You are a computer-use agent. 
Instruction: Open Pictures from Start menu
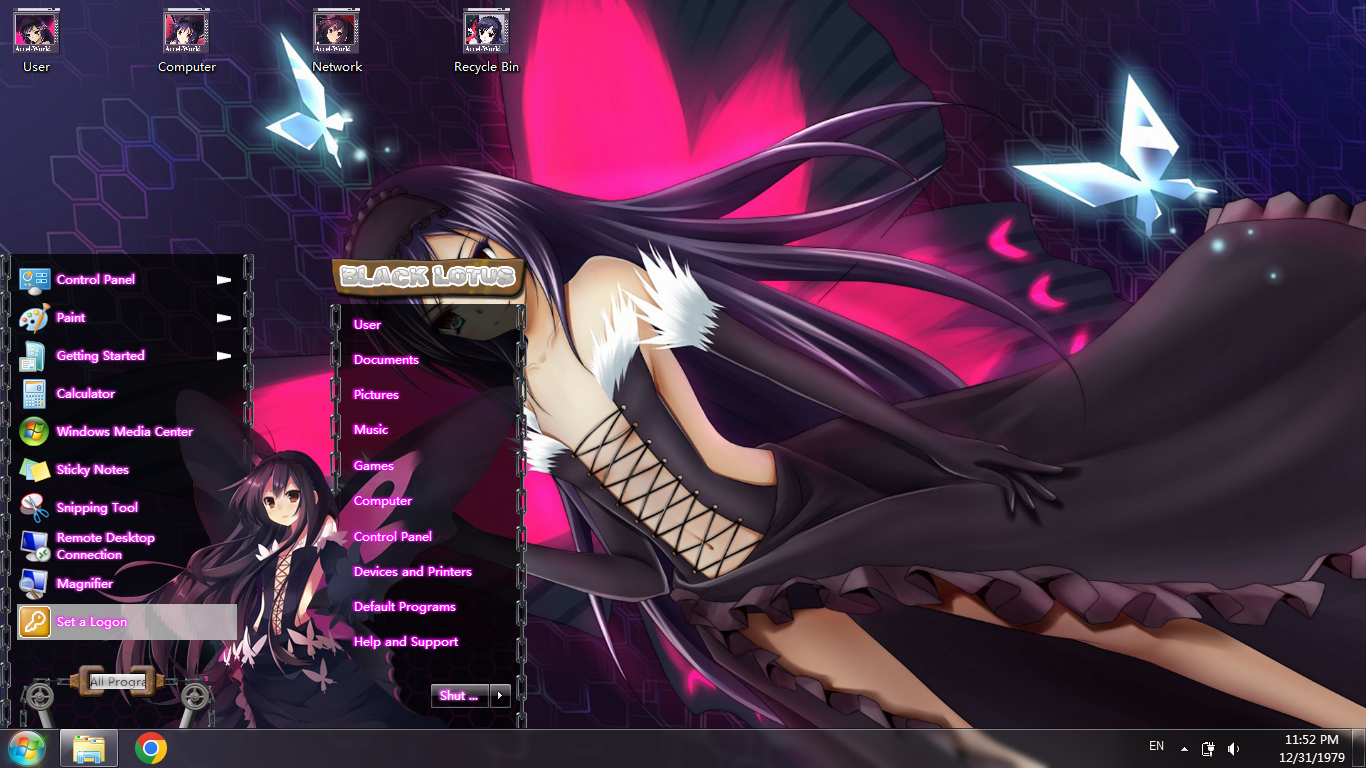point(376,395)
